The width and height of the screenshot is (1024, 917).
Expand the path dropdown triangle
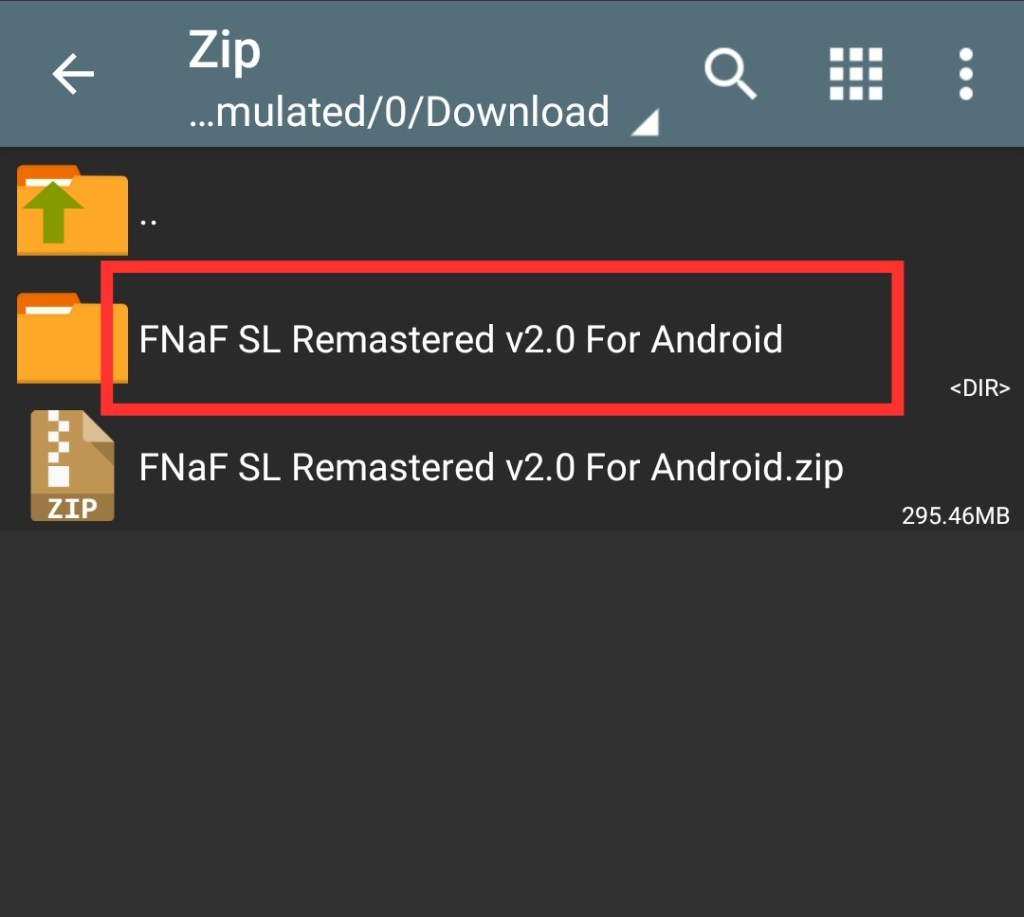[645, 122]
